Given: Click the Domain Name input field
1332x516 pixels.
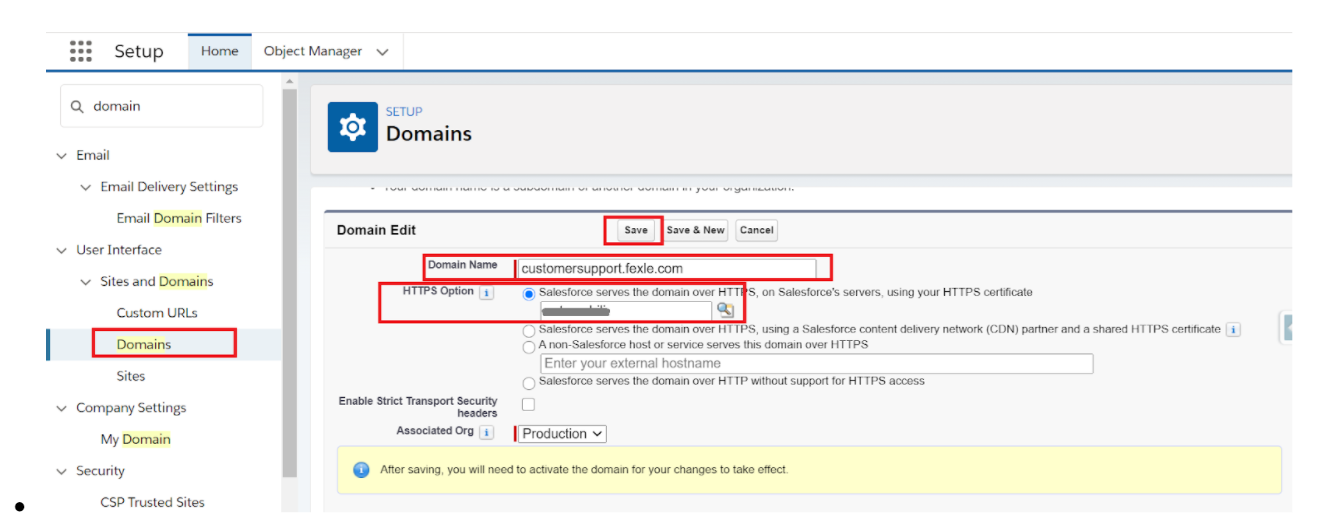Looking at the screenshot, I should click(x=666, y=269).
